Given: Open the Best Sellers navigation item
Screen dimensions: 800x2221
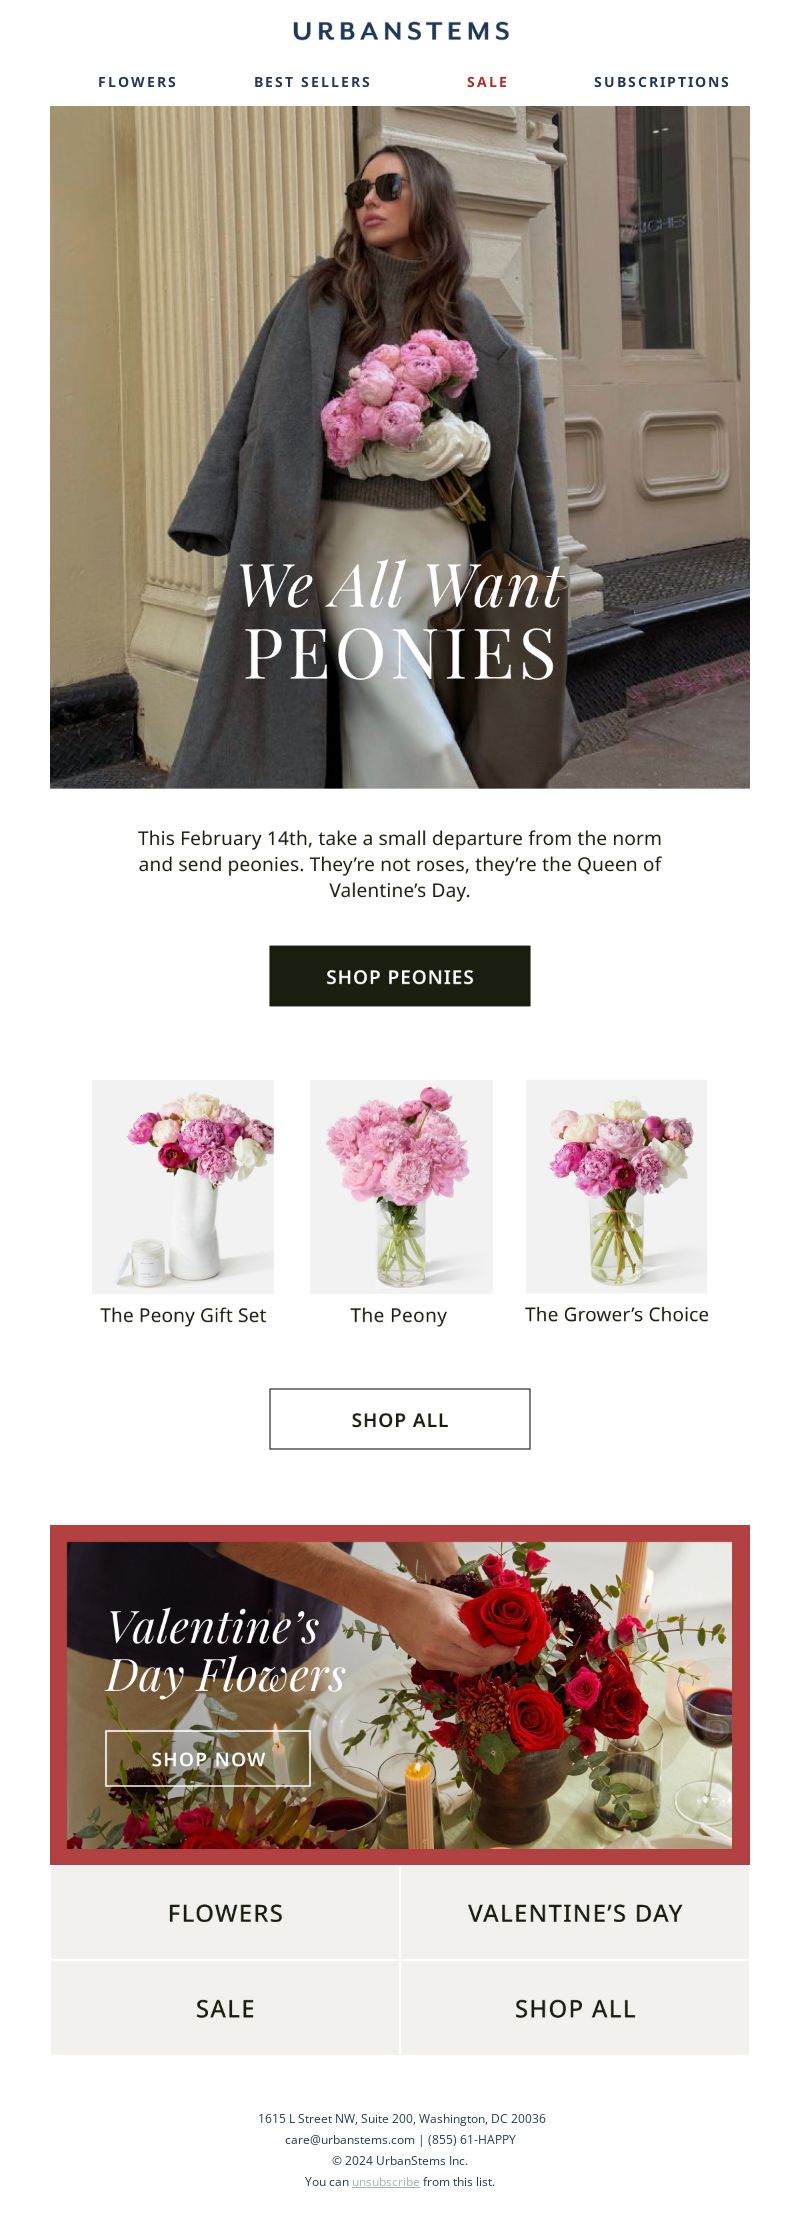Looking at the screenshot, I should click(312, 82).
